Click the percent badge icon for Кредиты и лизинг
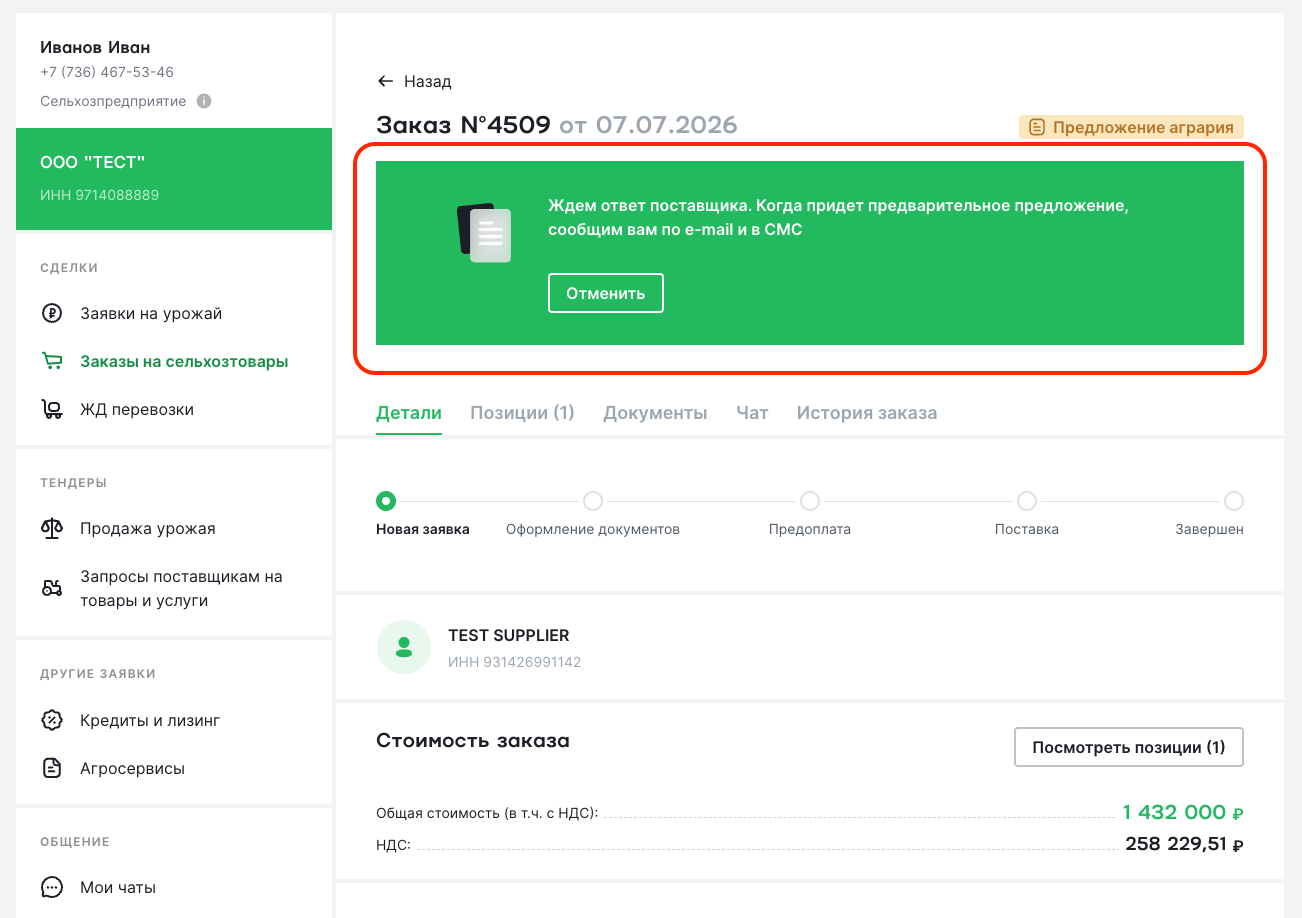 [52, 720]
